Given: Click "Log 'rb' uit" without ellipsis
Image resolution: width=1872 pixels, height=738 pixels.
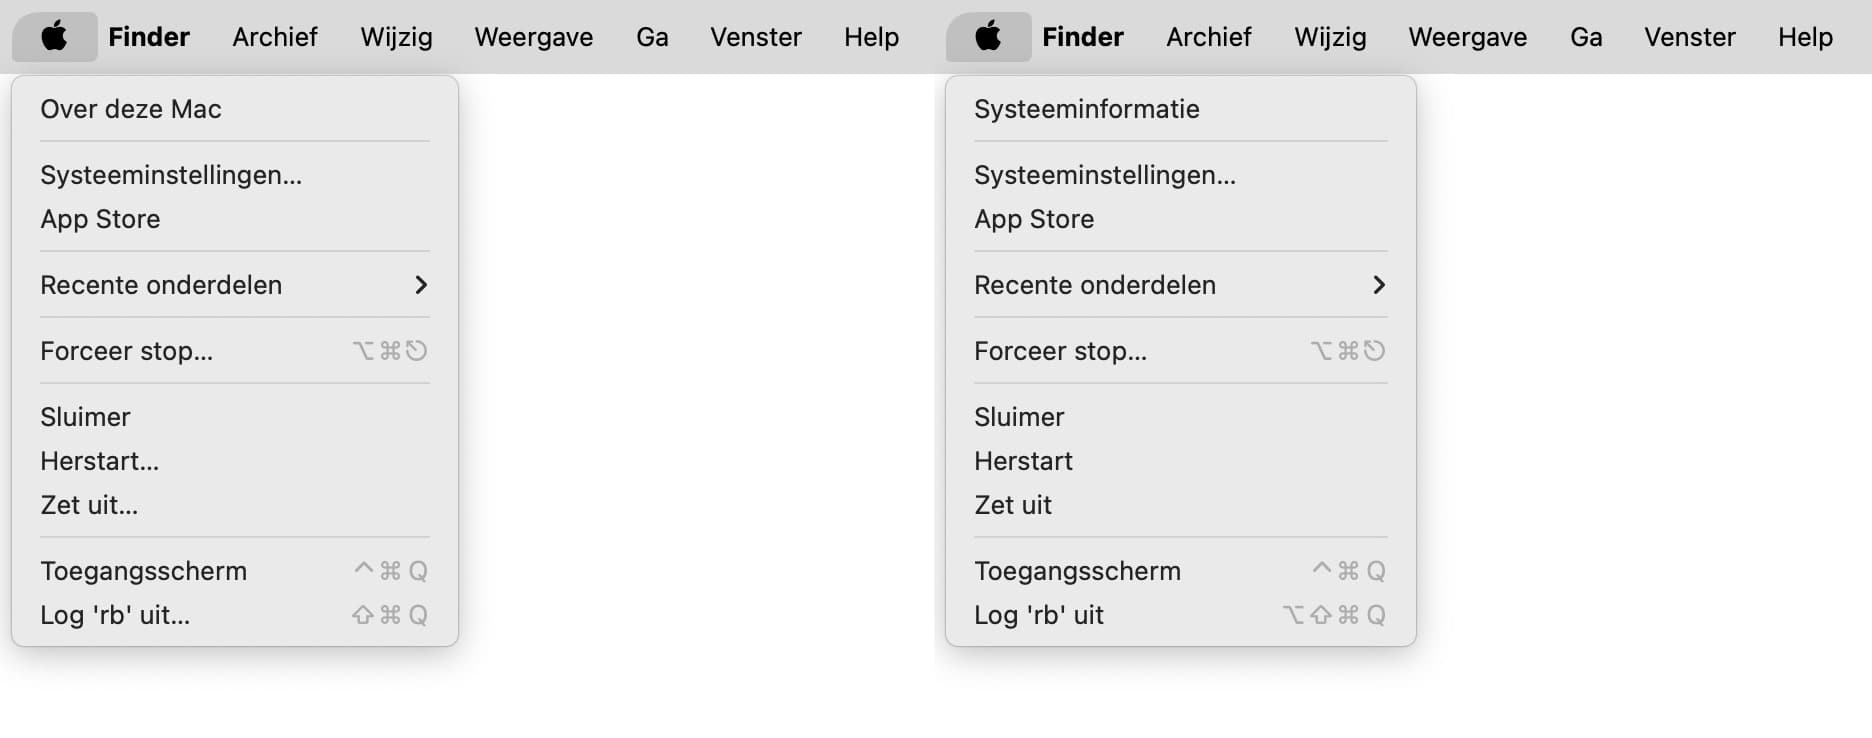Looking at the screenshot, I should (x=1039, y=615).
